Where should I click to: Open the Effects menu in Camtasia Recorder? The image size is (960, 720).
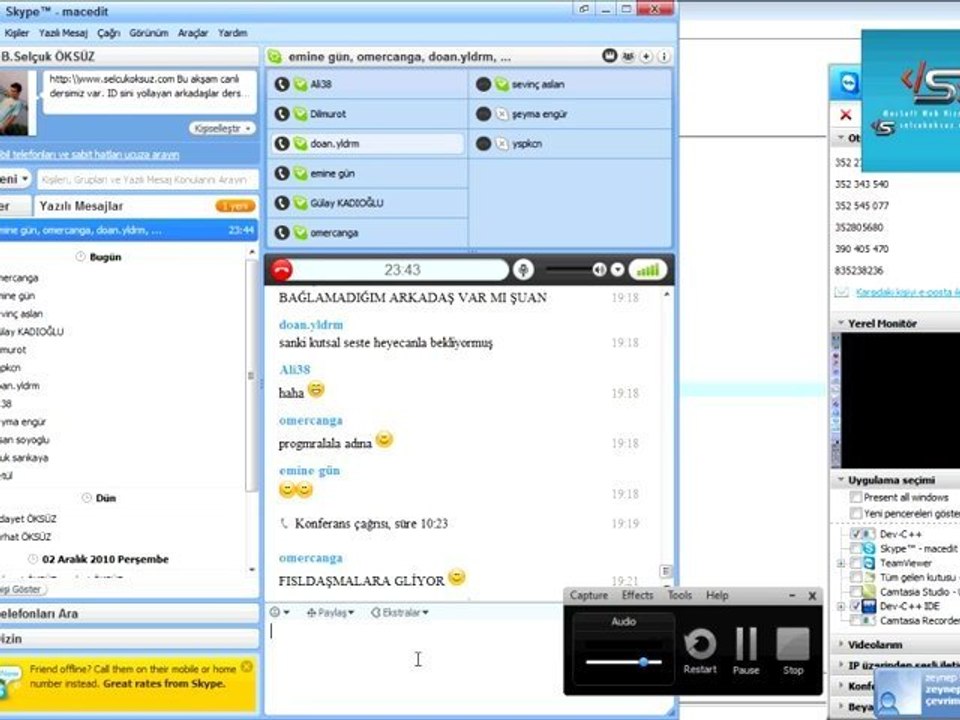[637, 595]
